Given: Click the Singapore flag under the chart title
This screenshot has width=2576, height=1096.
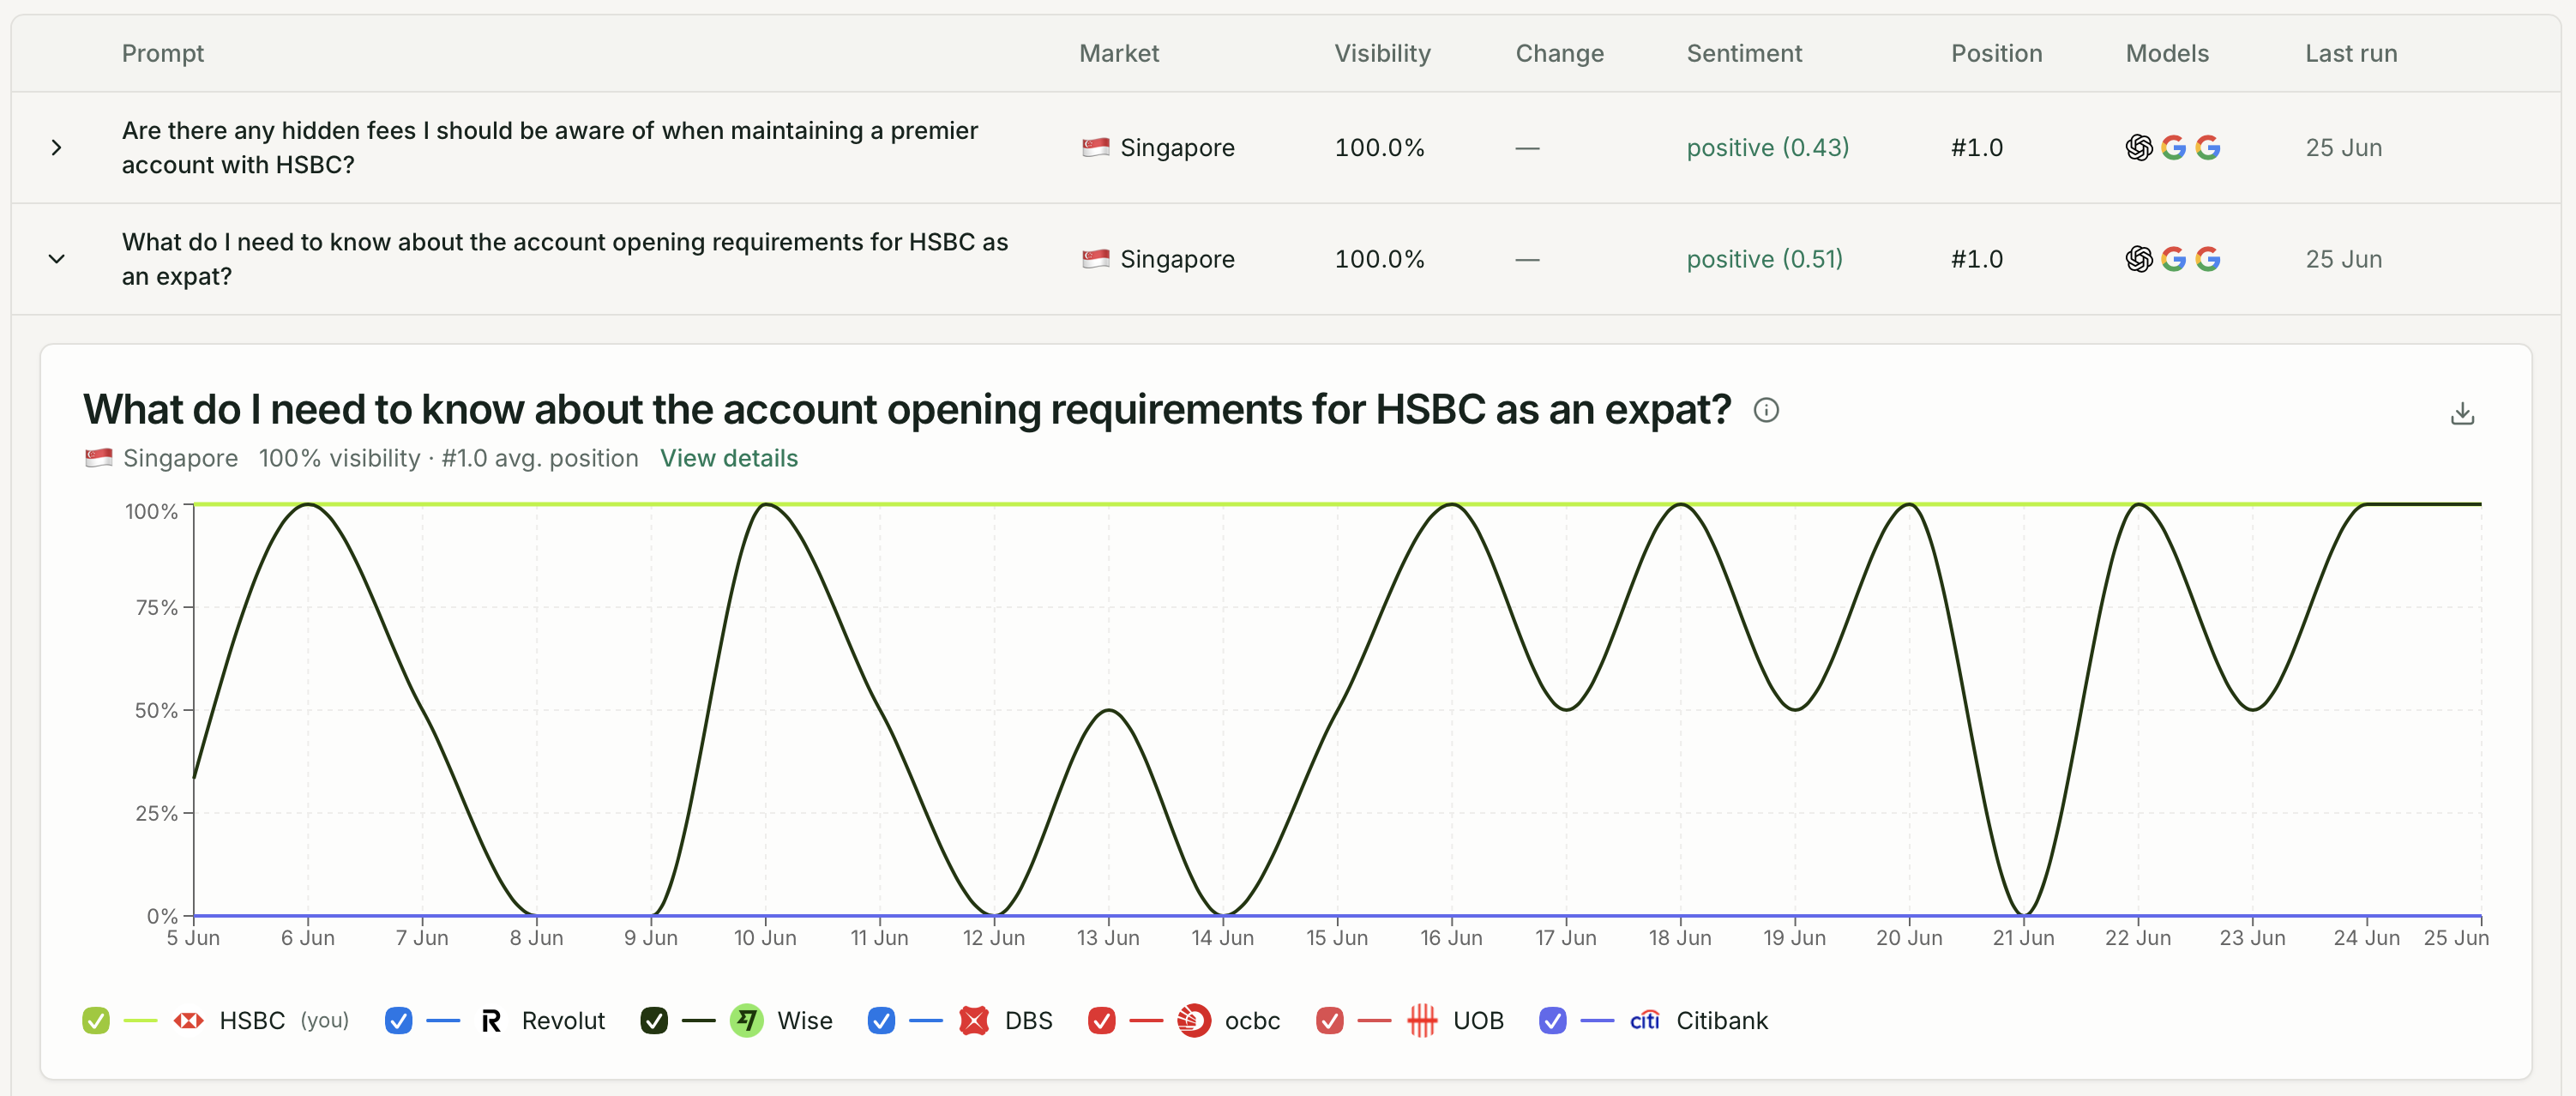Looking at the screenshot, I should coord(98,458).
